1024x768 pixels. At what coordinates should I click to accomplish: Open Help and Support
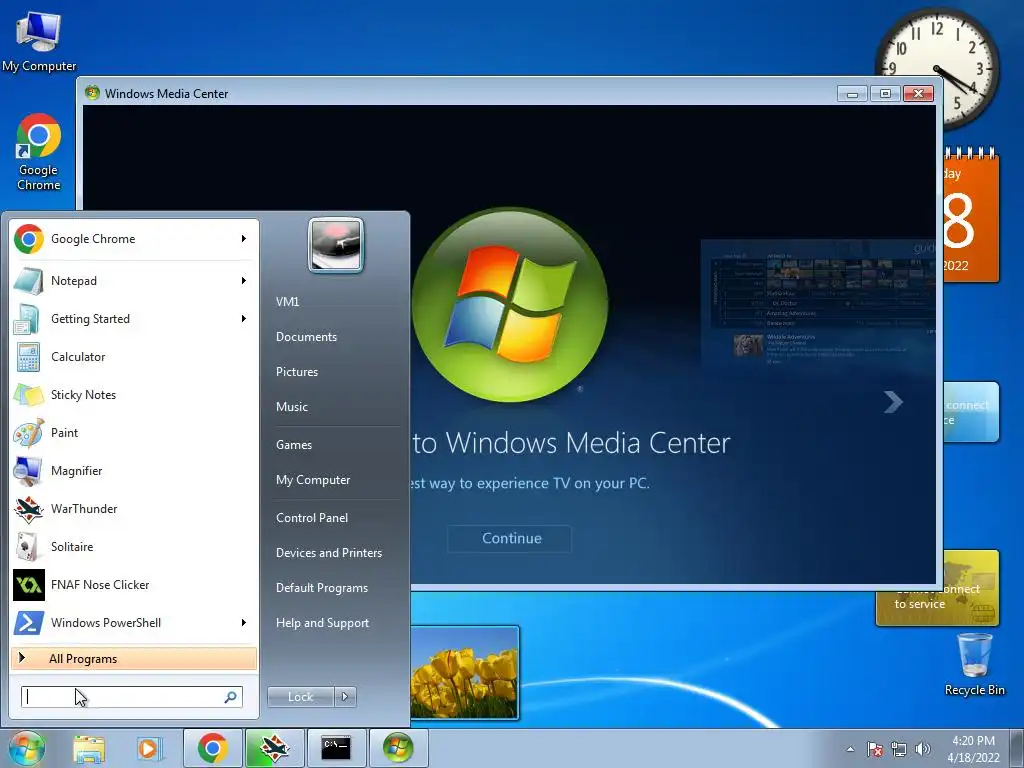click(322, 623)
